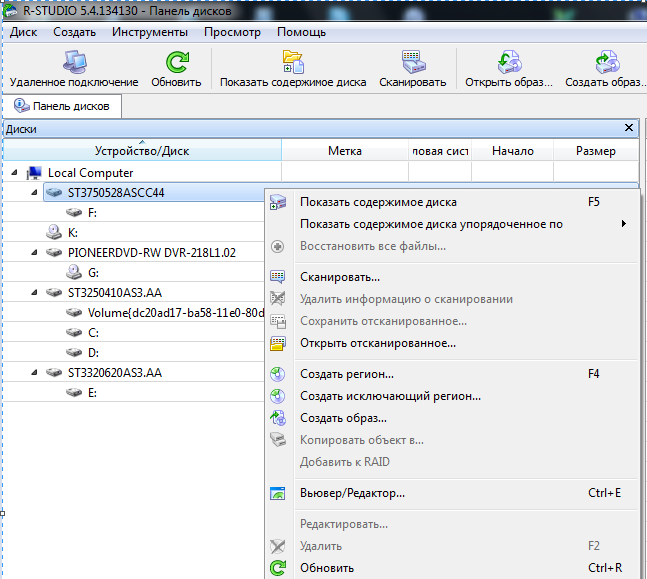Click the context menu icon for Показать содержимое диска
This screenshot has height=579, width=647.
coord(278,202)
